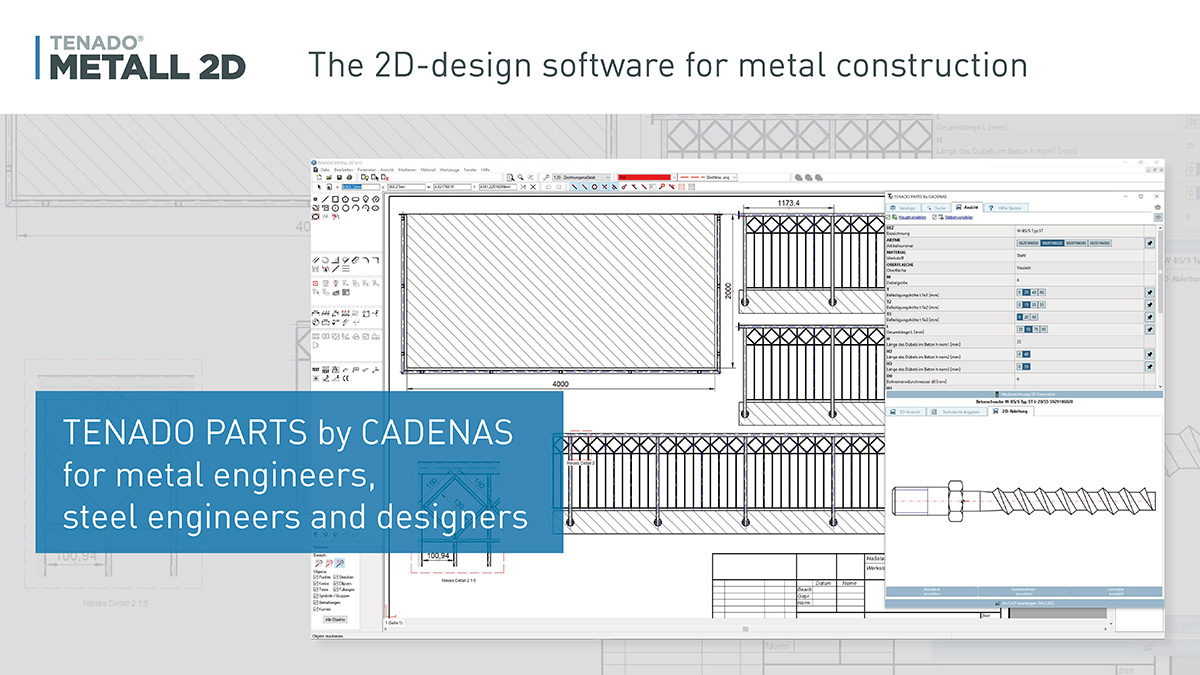
Task: Click the zoom magnifier icon
Action: (x=520, y=177)
